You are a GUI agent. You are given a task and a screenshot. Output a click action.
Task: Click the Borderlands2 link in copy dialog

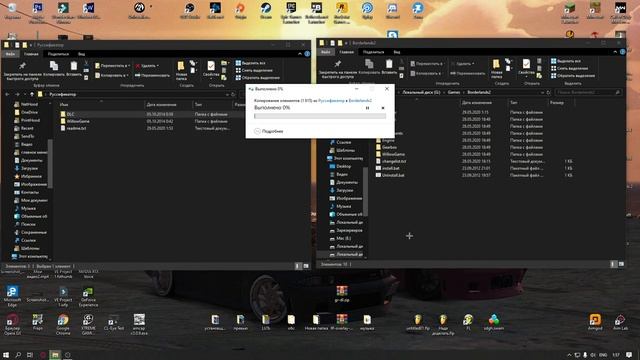(x=360, y=100)
